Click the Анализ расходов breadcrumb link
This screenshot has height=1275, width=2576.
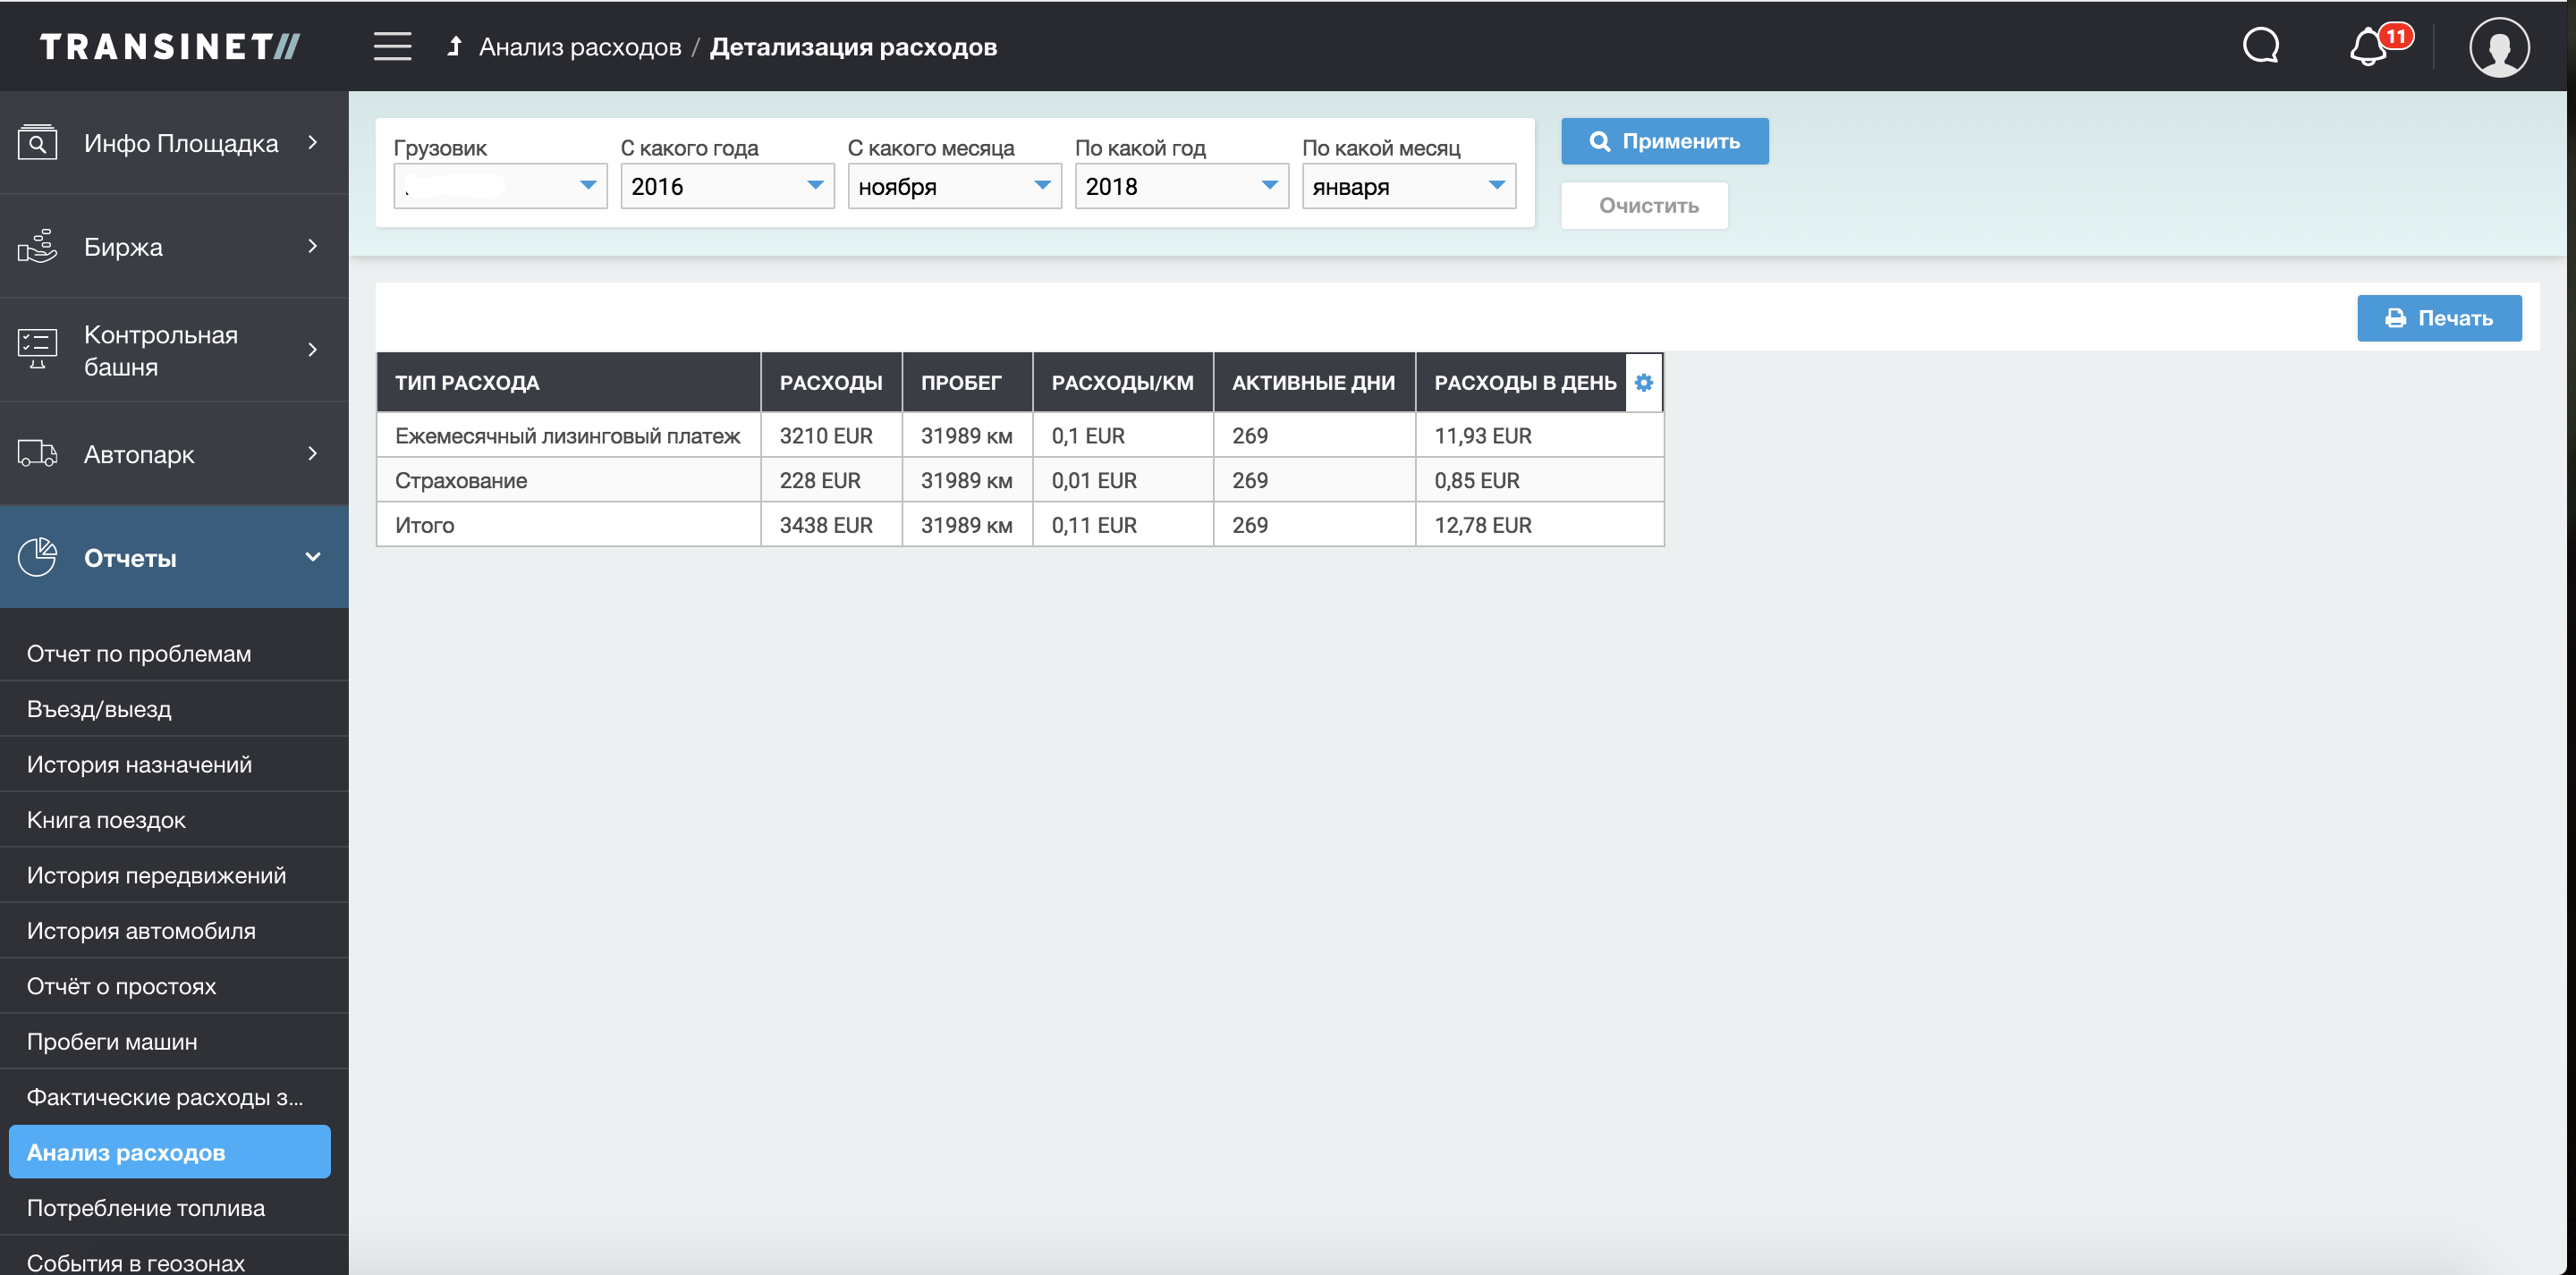(580, 47)
